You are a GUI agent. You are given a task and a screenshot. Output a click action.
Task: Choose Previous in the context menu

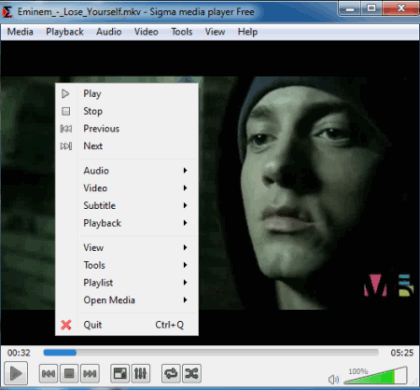point(127,129)
